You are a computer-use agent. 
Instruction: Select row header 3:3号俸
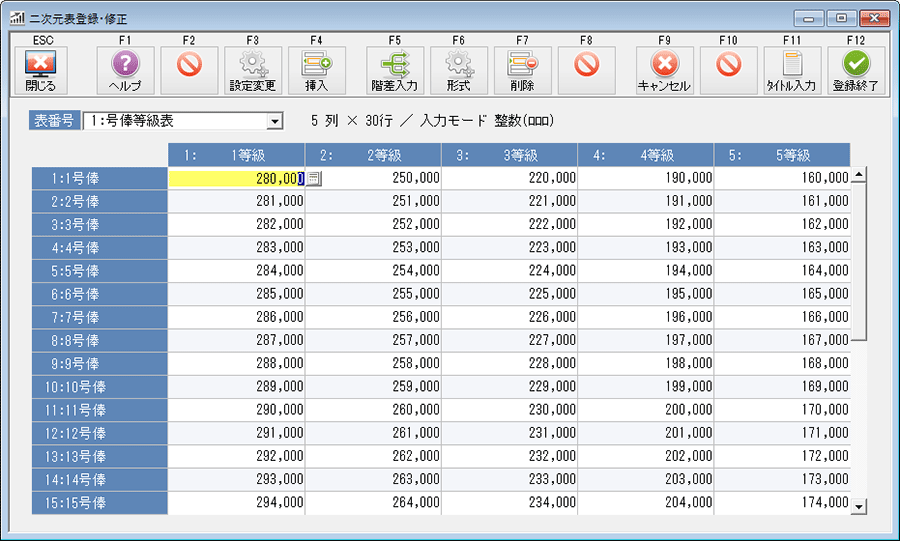point(99,224)
